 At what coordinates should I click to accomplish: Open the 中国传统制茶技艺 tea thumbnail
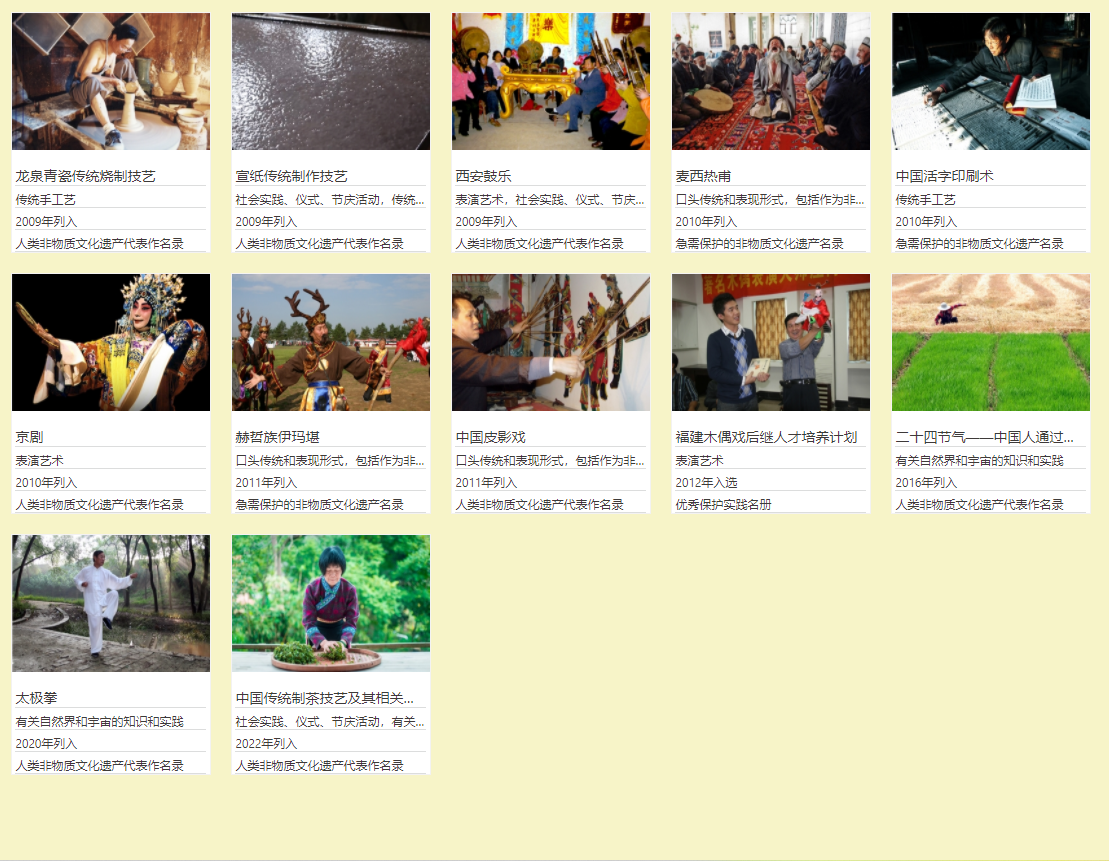click(x=331, y=603)
